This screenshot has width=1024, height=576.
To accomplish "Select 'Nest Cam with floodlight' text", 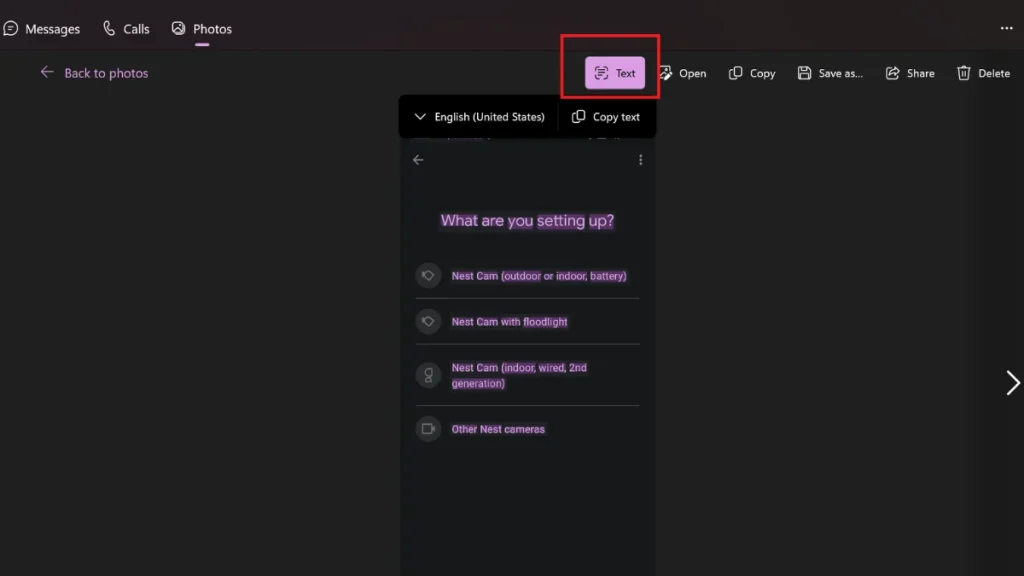I will [509, 322].
